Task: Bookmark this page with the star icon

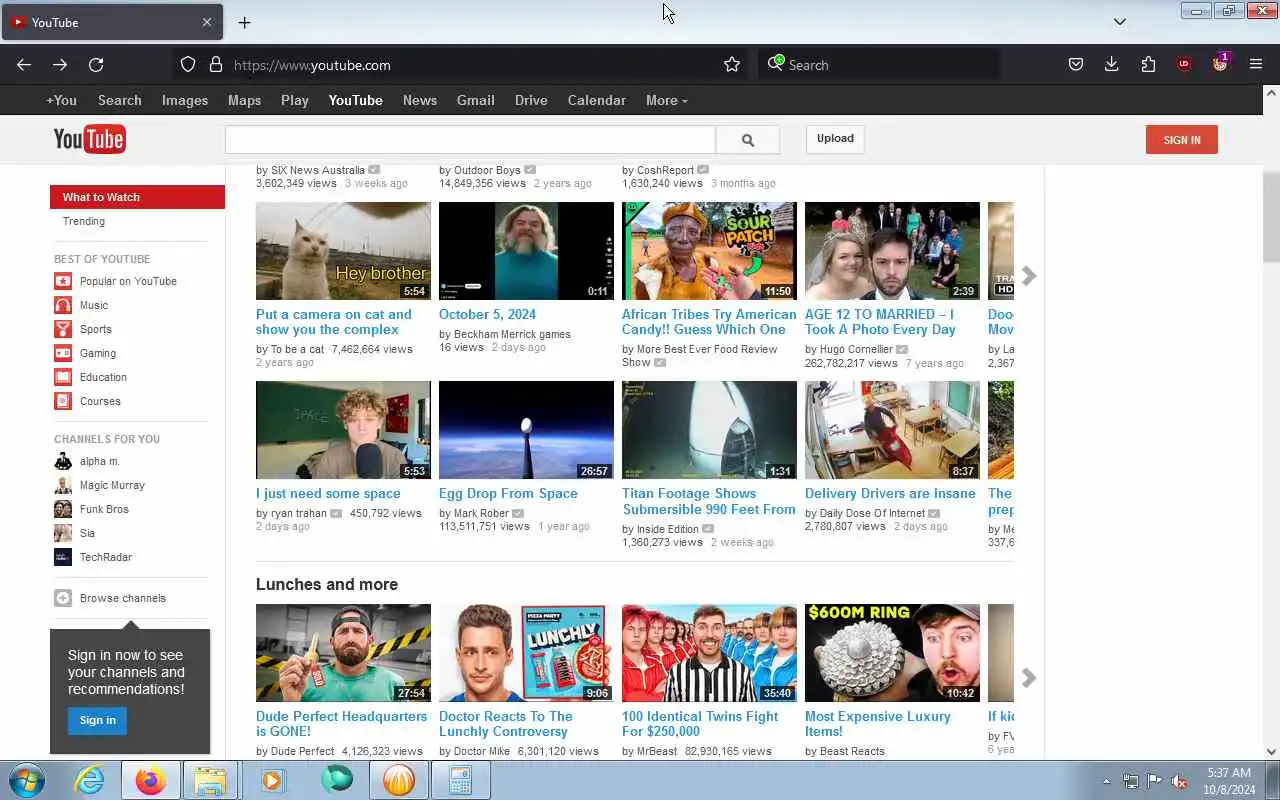Action: click(x=732, y=65)
